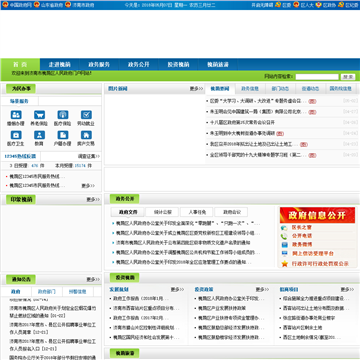The height and width of the screenshot is (360, 360).
Task: Select the 场景服务 tab under 为民办事
Action: click(x=19, y=101)
